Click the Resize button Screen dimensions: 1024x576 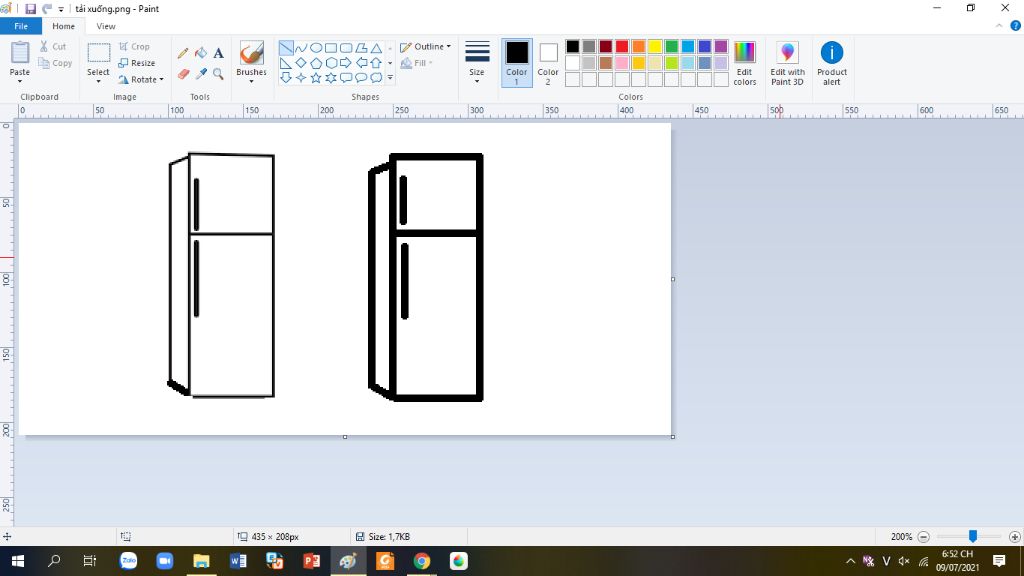click(137, 63)
